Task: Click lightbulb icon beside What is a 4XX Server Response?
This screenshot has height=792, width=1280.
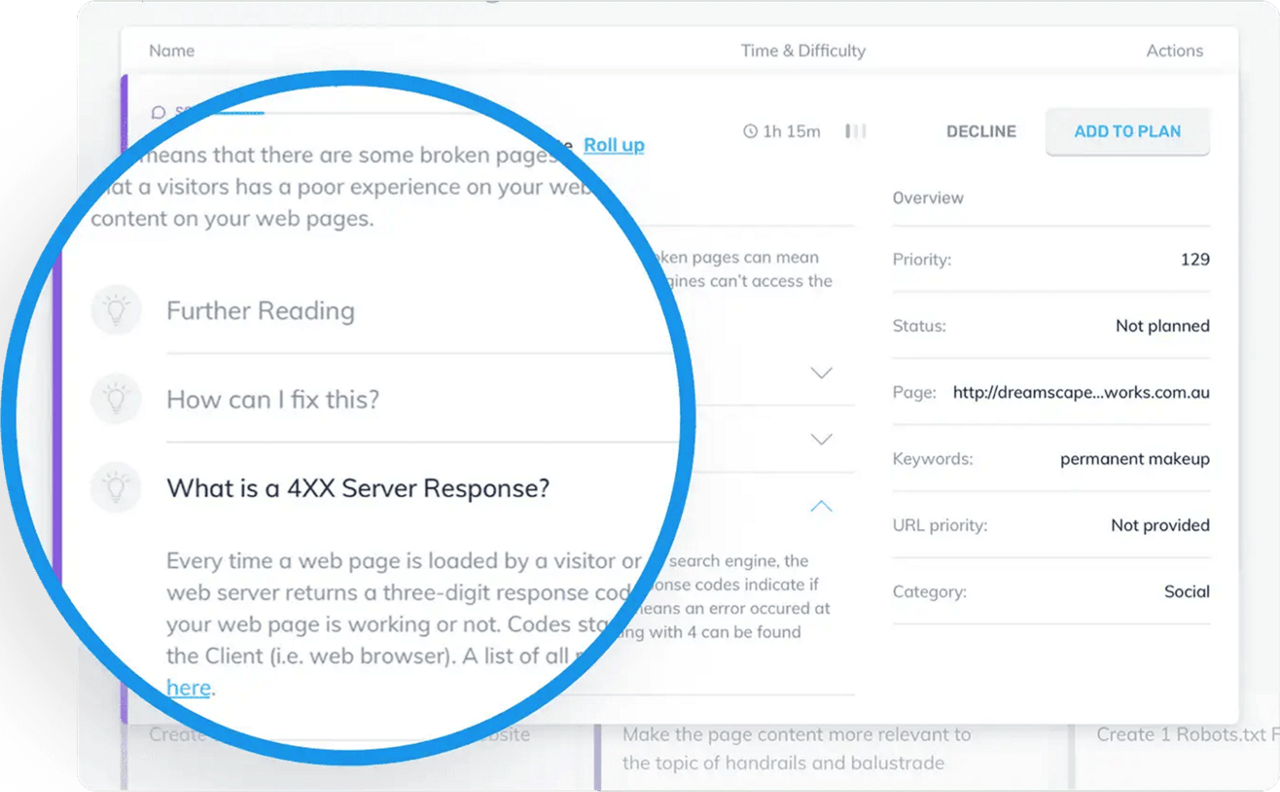Action: pos(117,488)
